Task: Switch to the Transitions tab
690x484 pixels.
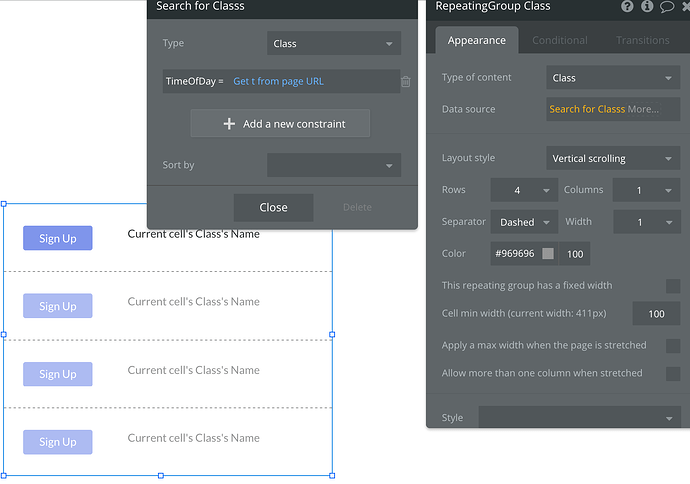Action: tap(642, 40)
